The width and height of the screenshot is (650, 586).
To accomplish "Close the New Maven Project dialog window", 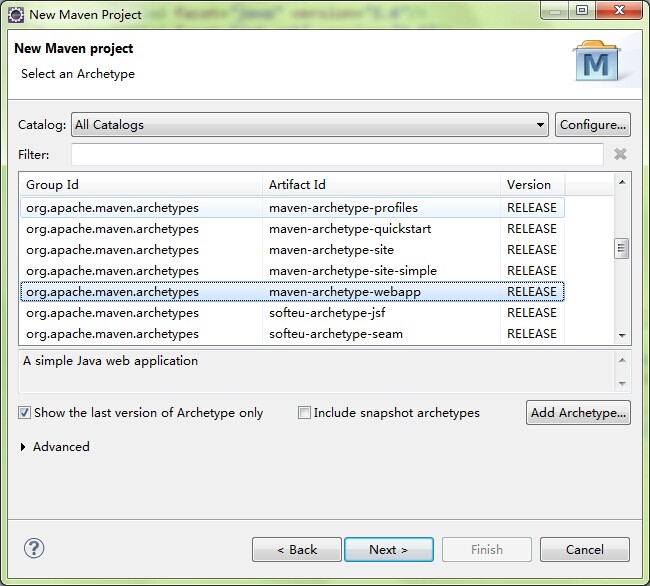I will pos(619,10).
